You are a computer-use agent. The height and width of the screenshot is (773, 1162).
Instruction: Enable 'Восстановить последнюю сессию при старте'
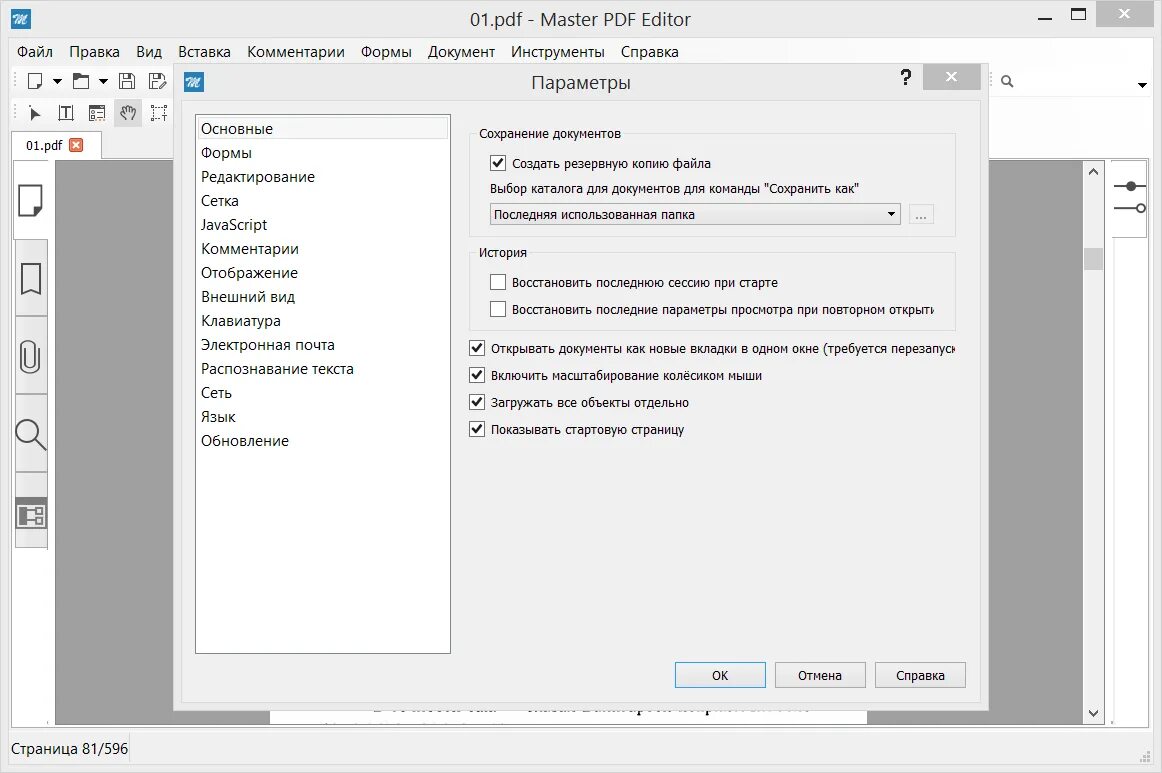click(x=498, y=282)
